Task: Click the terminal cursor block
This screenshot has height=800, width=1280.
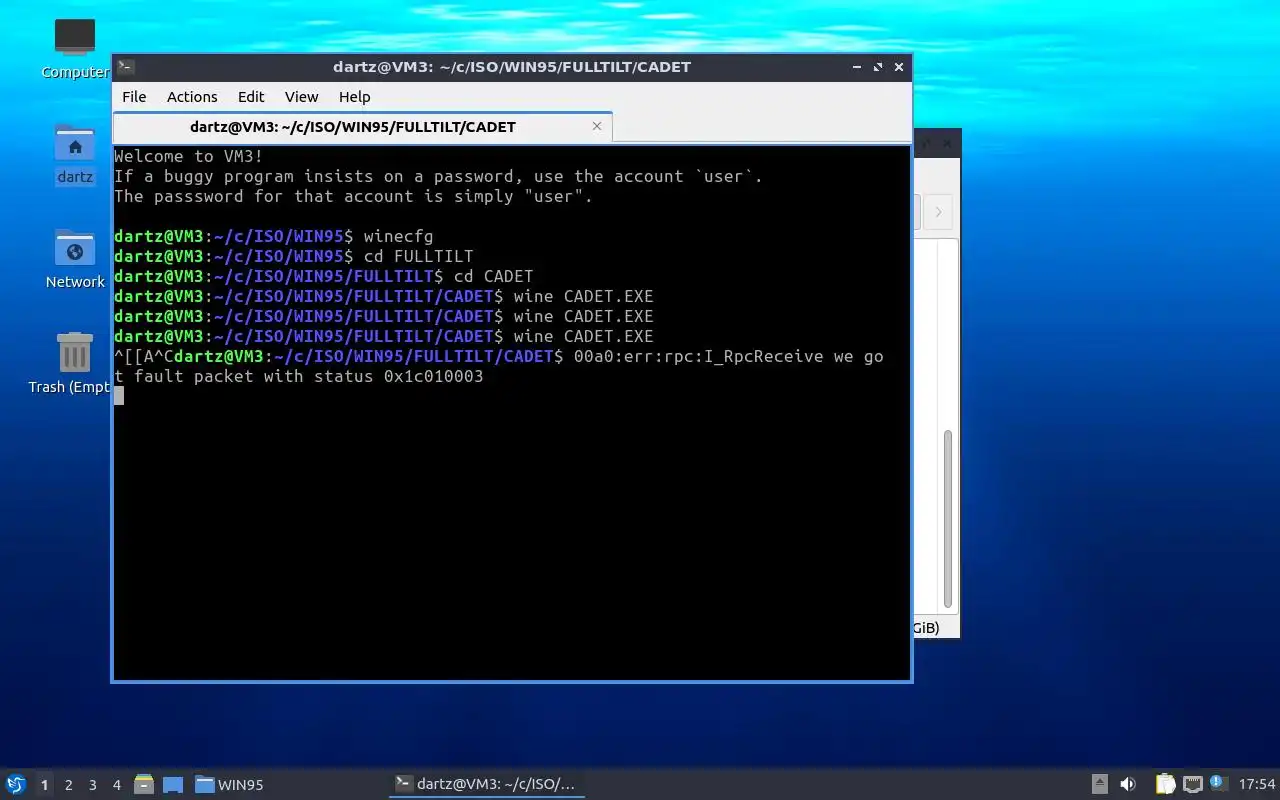Action: tap(119, 396)
